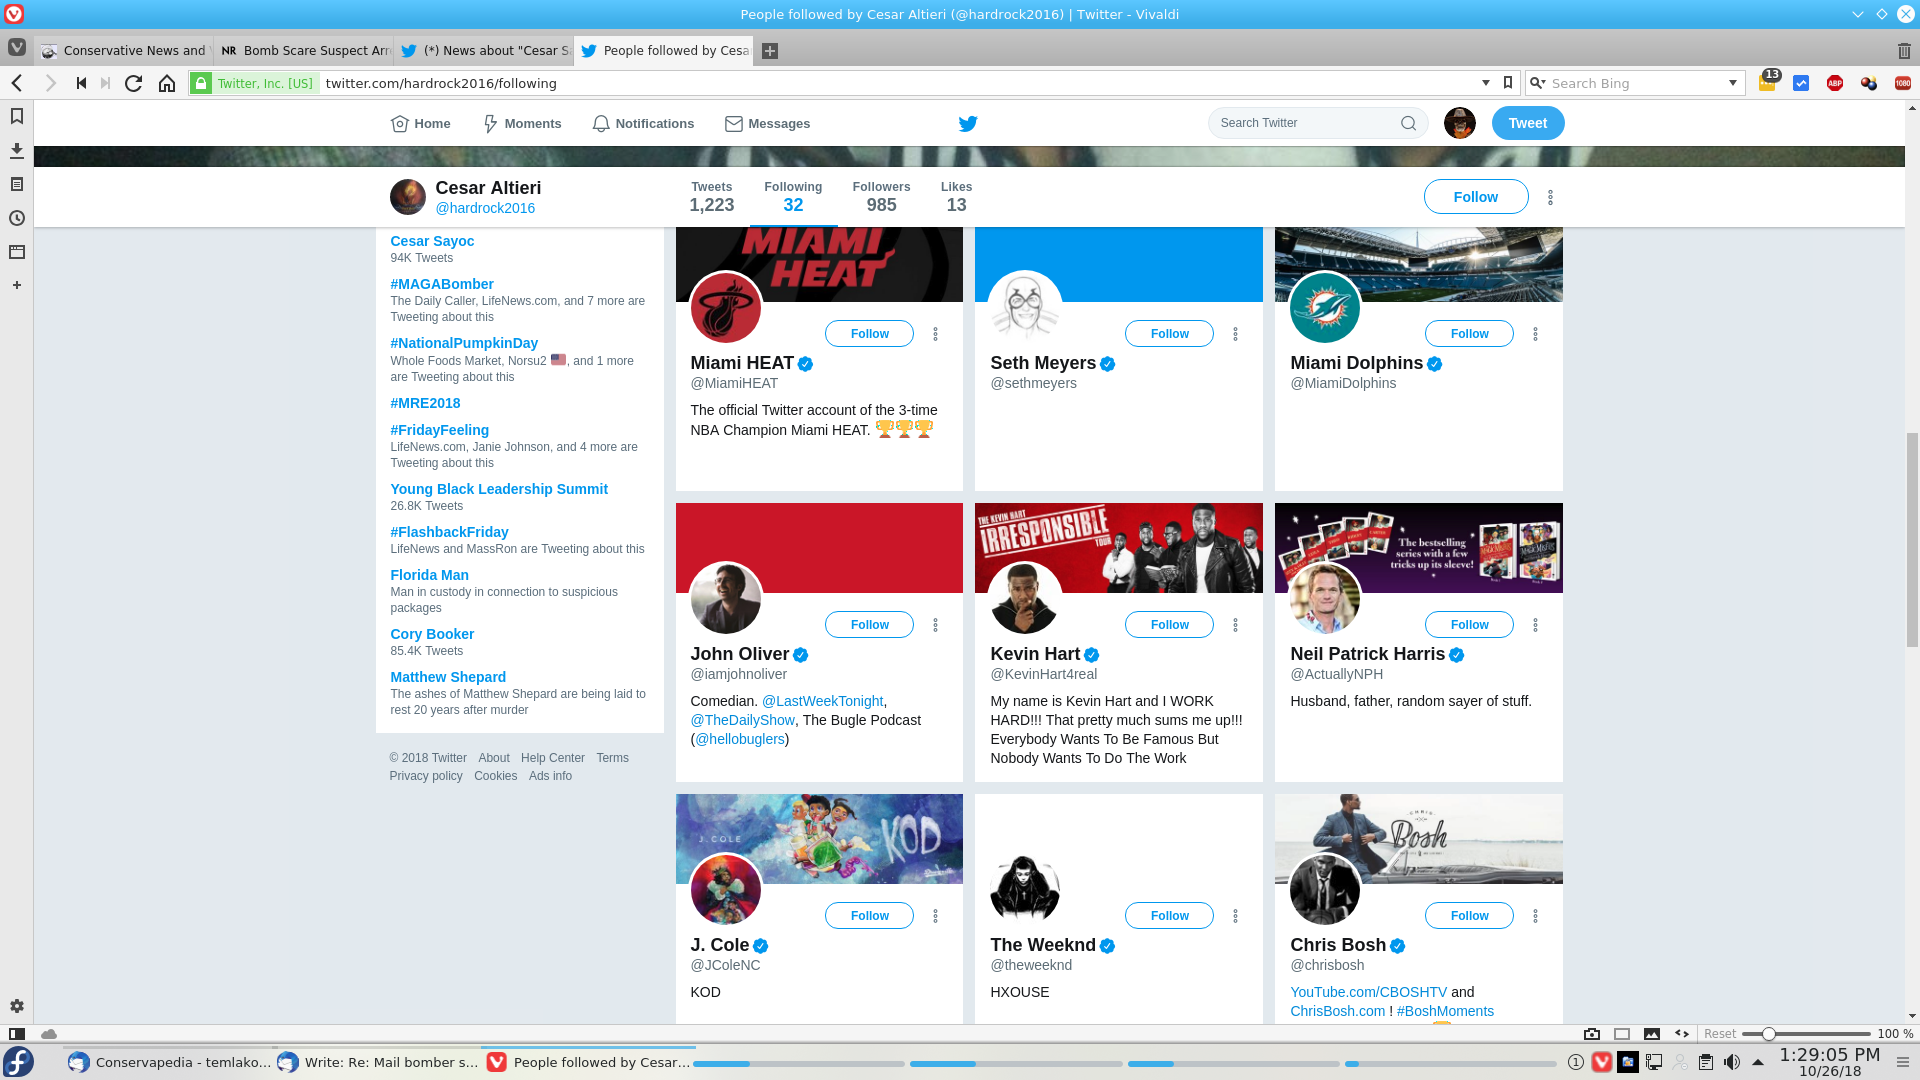This screenshot has width=1920, height=1080.
Task: Switch to the Conservative News tab
Action: (124, 51)
